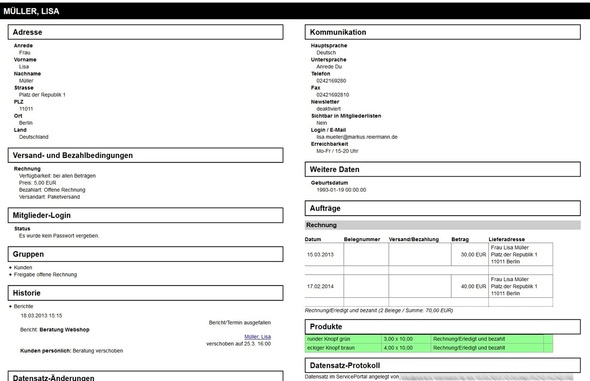The image size is (590, 381).
Task: Select the Mitglieder-Login section header
Action: point(145,215)
